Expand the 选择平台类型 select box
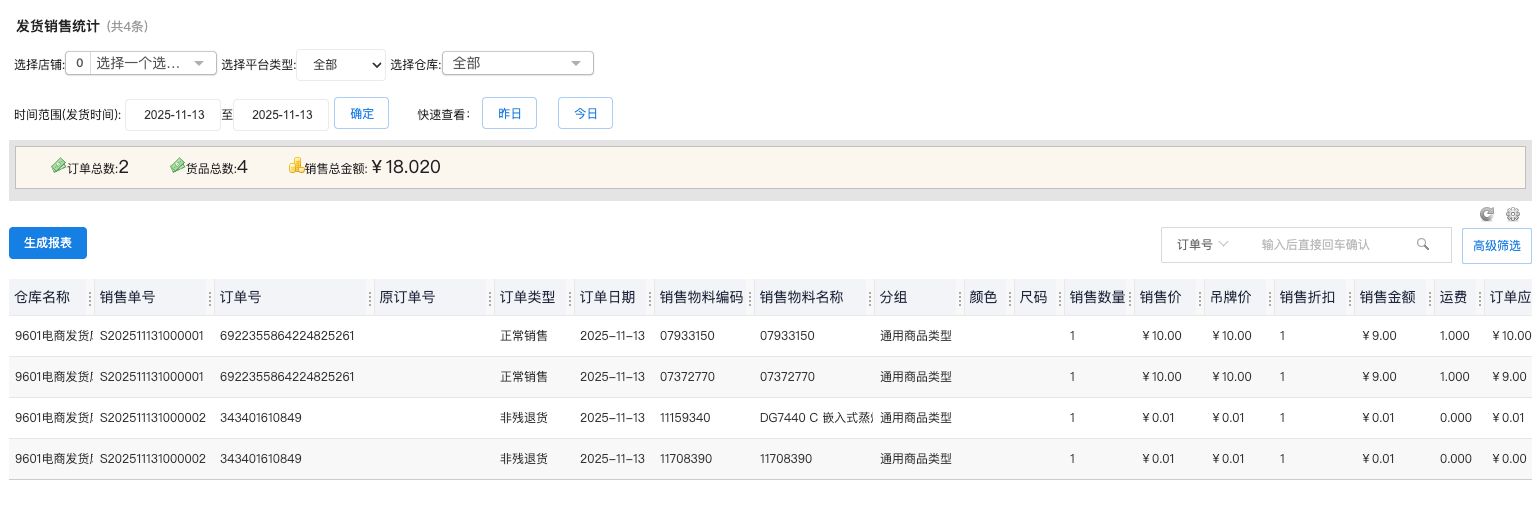Screen dimensions: 1540x520 pyautogui.click(x=341, y=64)
